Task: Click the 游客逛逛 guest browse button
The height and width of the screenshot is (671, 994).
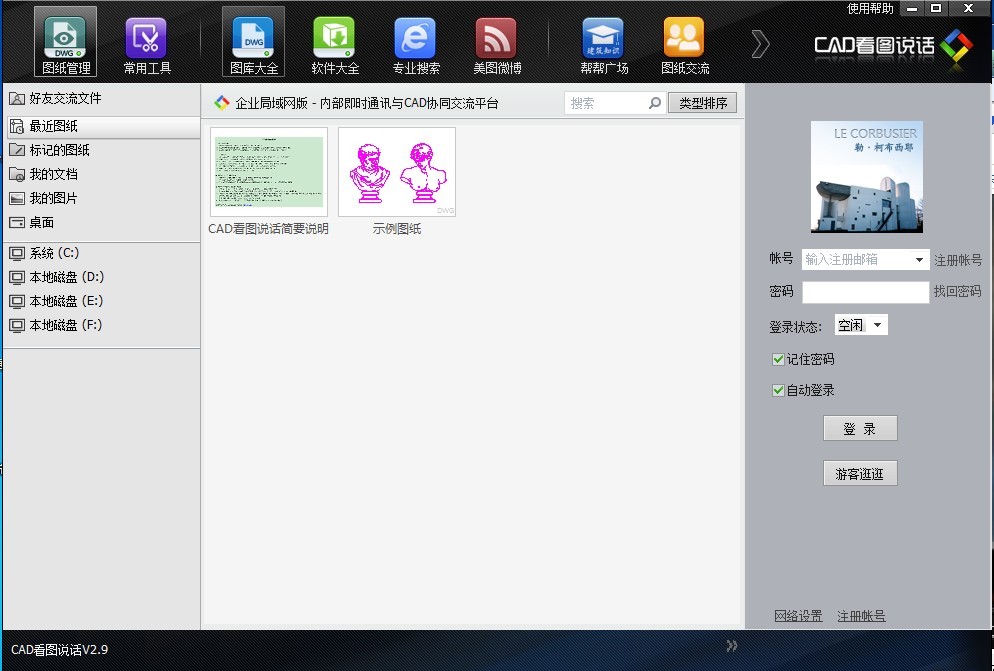Action: (x=860, y=474)
